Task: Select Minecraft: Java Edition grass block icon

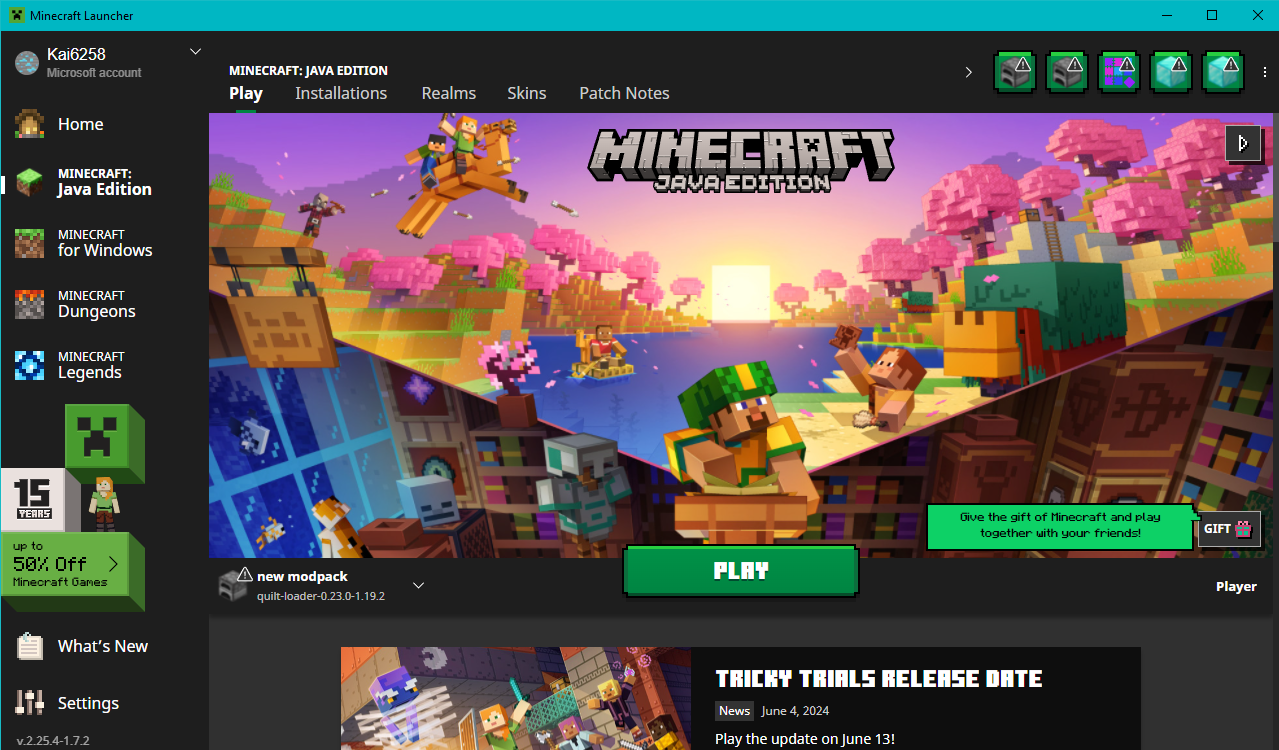Action: 29,182
